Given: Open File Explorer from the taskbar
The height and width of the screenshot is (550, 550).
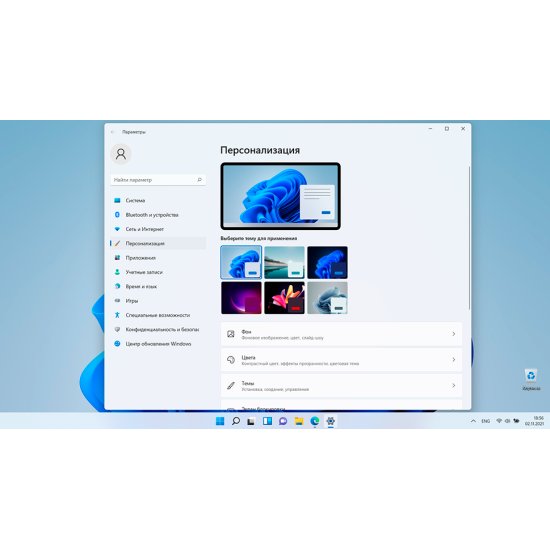Looking at the screenshot, I should 299,421.
